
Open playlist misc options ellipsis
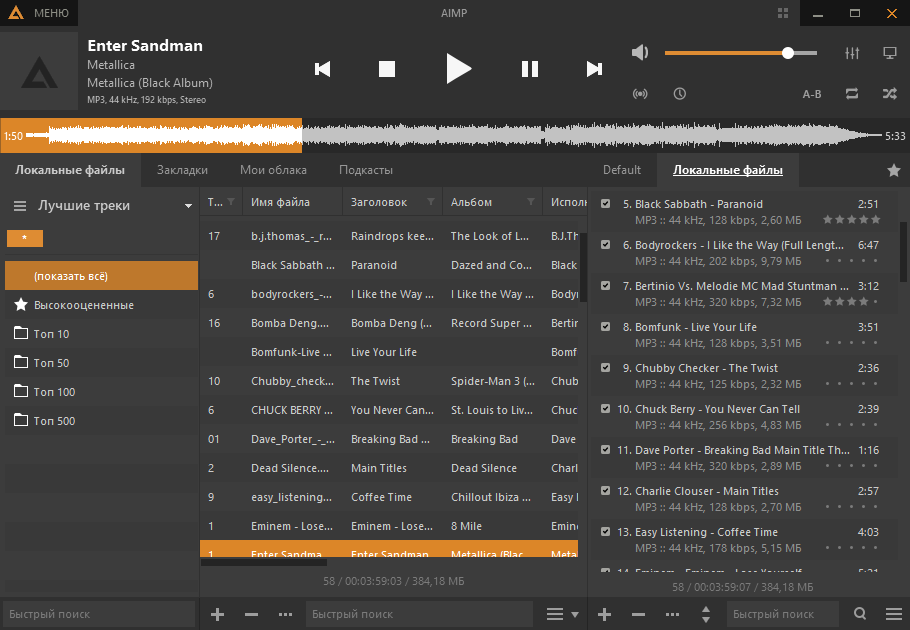(x=672, y=614)
